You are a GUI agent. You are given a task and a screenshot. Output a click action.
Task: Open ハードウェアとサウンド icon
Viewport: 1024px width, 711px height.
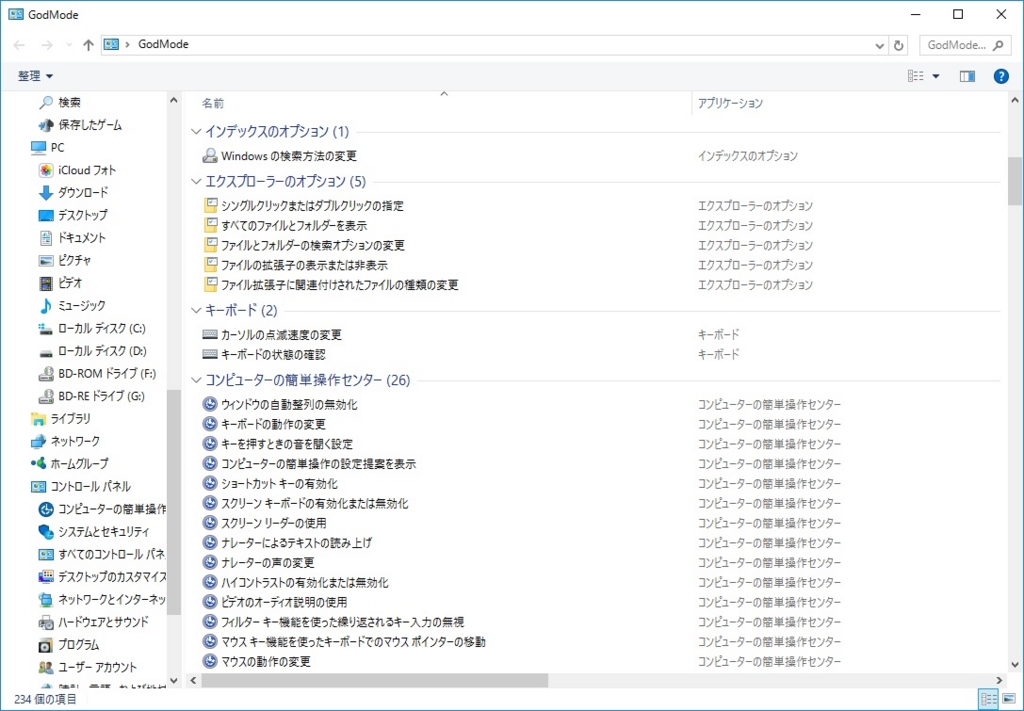coord(46,622)
